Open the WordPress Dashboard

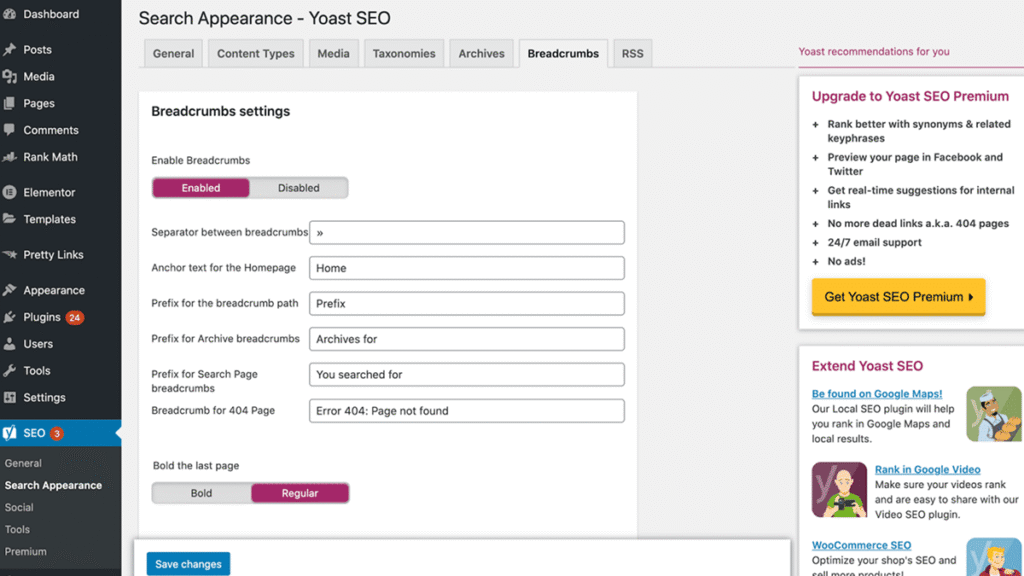[48, 14]
